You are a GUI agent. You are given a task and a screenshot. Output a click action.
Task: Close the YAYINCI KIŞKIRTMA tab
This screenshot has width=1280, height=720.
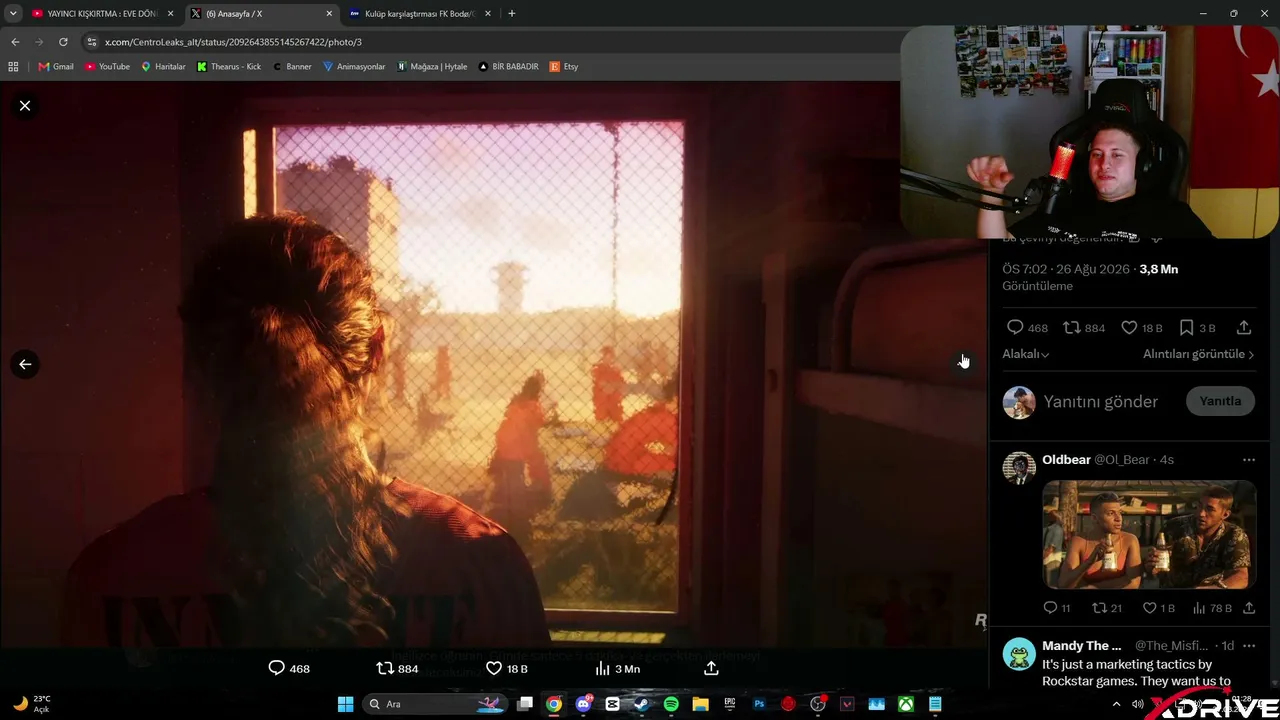(x=170, y=14)
